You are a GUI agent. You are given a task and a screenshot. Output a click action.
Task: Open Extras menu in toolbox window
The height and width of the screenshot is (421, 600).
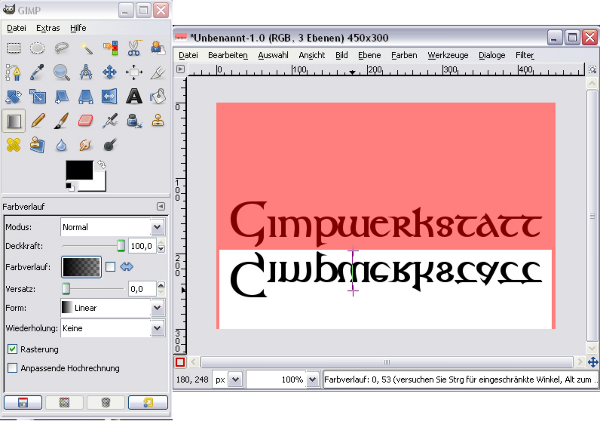pos(48,28)
